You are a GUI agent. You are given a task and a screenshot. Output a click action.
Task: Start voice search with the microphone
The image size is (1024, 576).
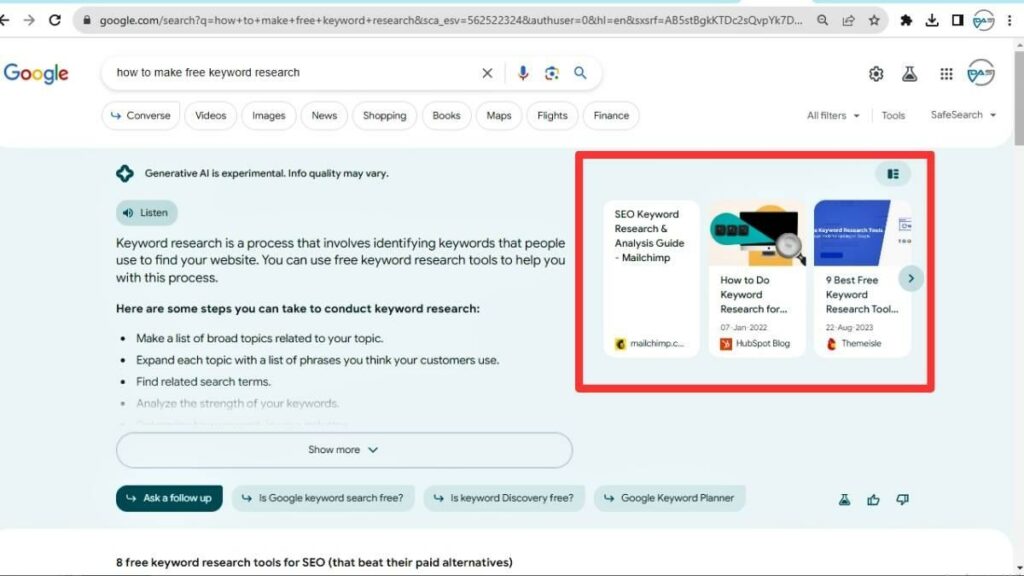point(522,73)
